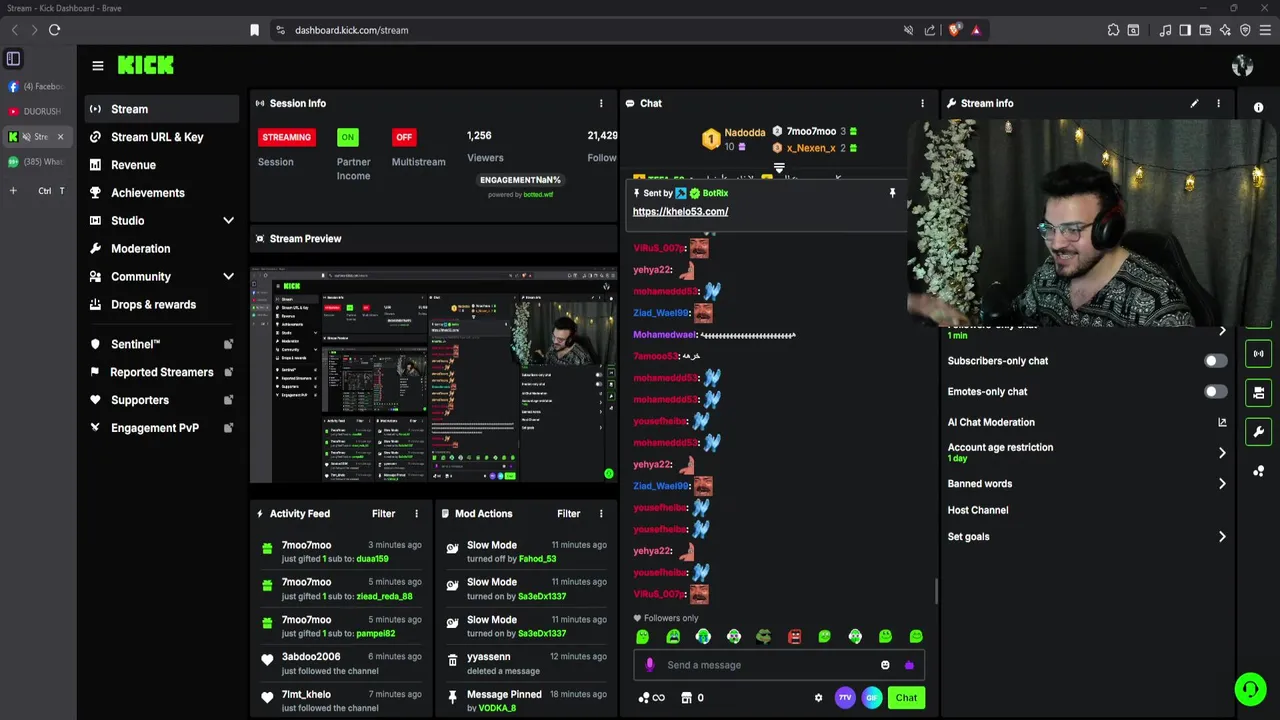Screen dimensions: 1280x720
Task: Open Brave extensions puzzle icon
Action: tap(1113, 30)
